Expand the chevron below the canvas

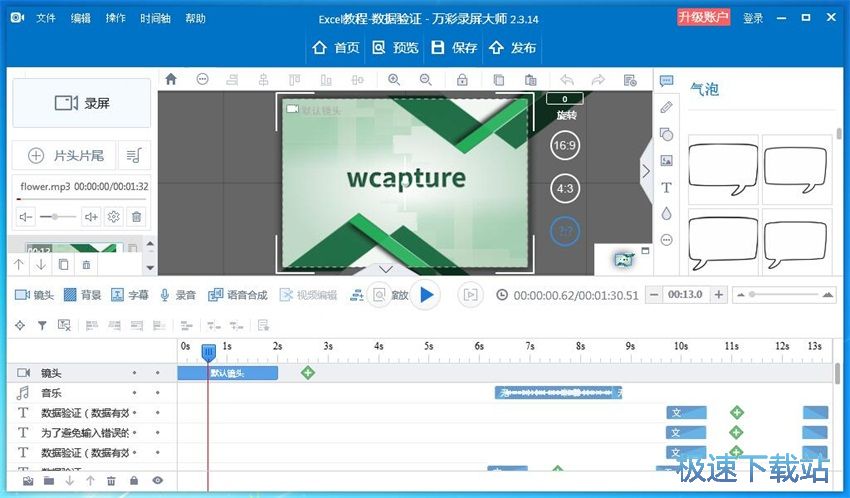coord(385,269)
